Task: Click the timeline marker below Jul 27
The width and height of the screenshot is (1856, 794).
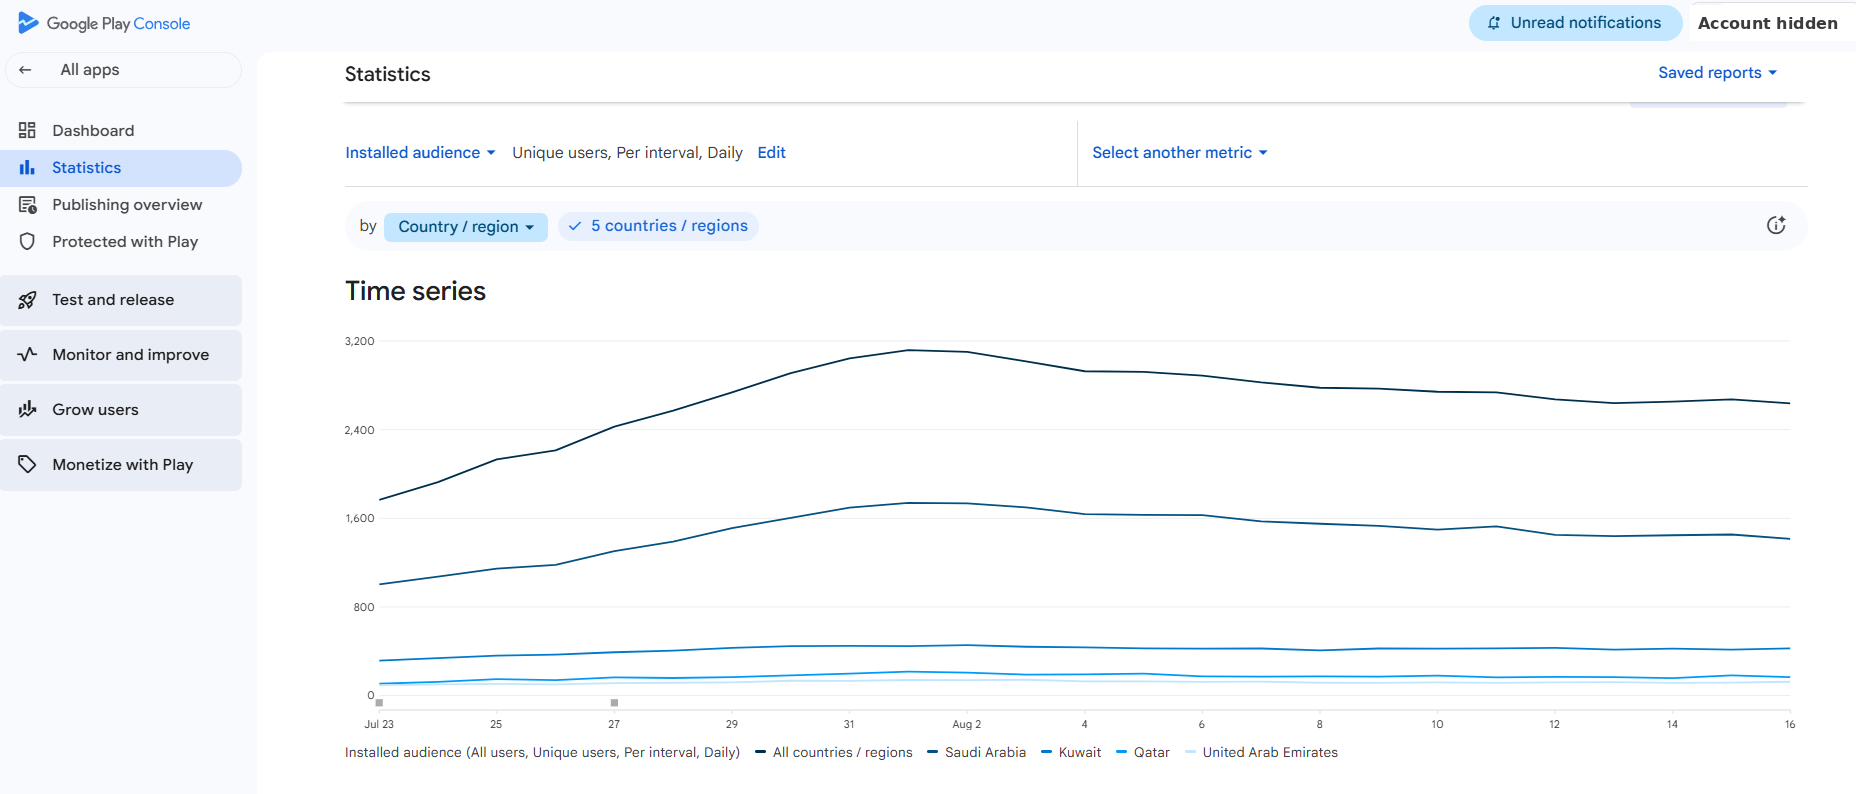Action: click(614, 703)
